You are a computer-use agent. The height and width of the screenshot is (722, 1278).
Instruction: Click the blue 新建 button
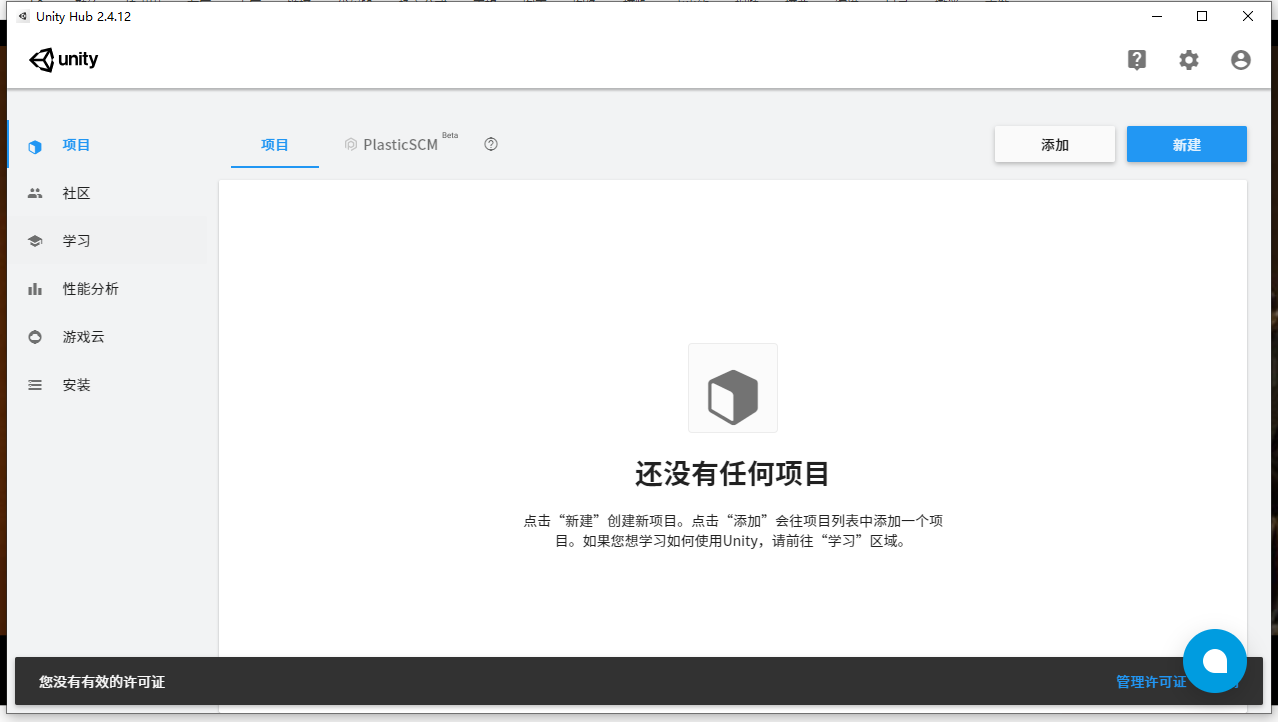pos(1187,144)
